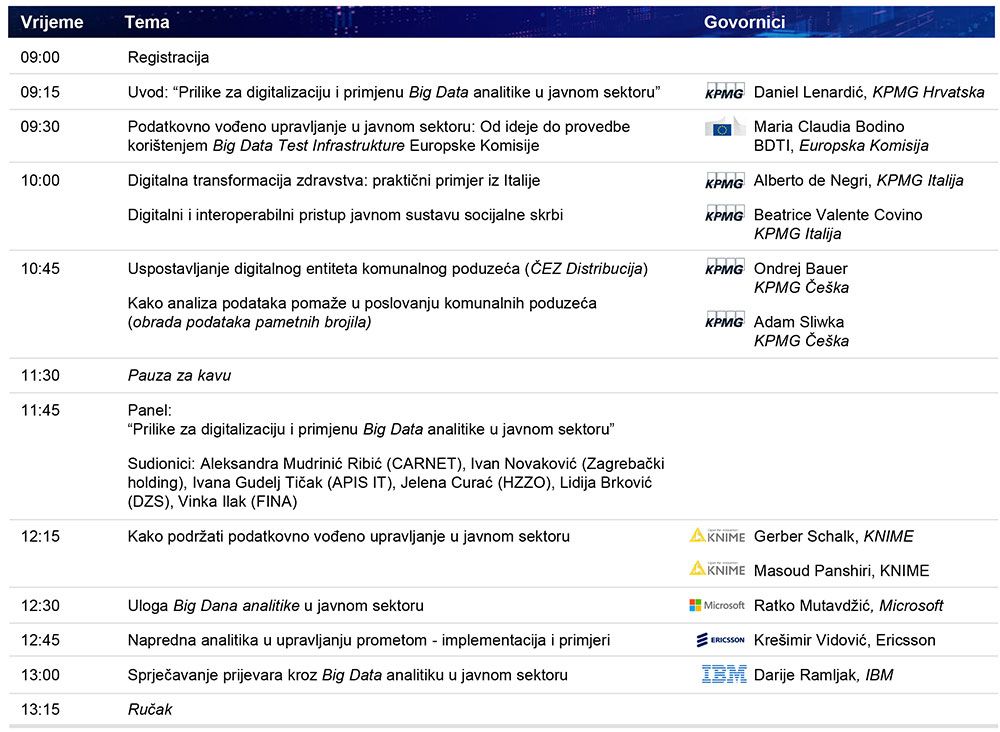This screenshot has height=732, width=1000.
Task: Click the IBM logo
Action: click(724, 675)
